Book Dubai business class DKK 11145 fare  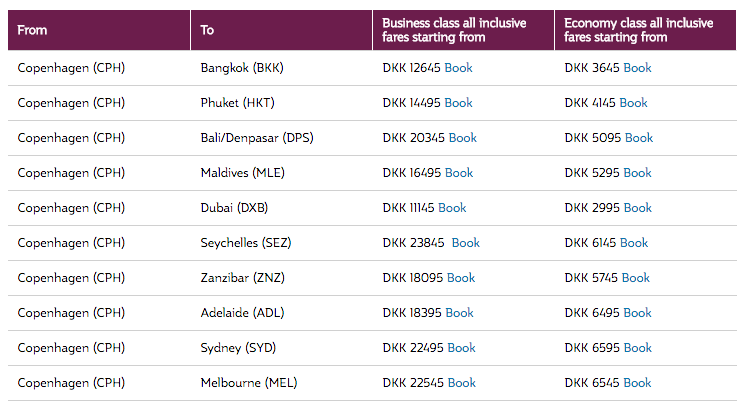click(x=452, y=208)
